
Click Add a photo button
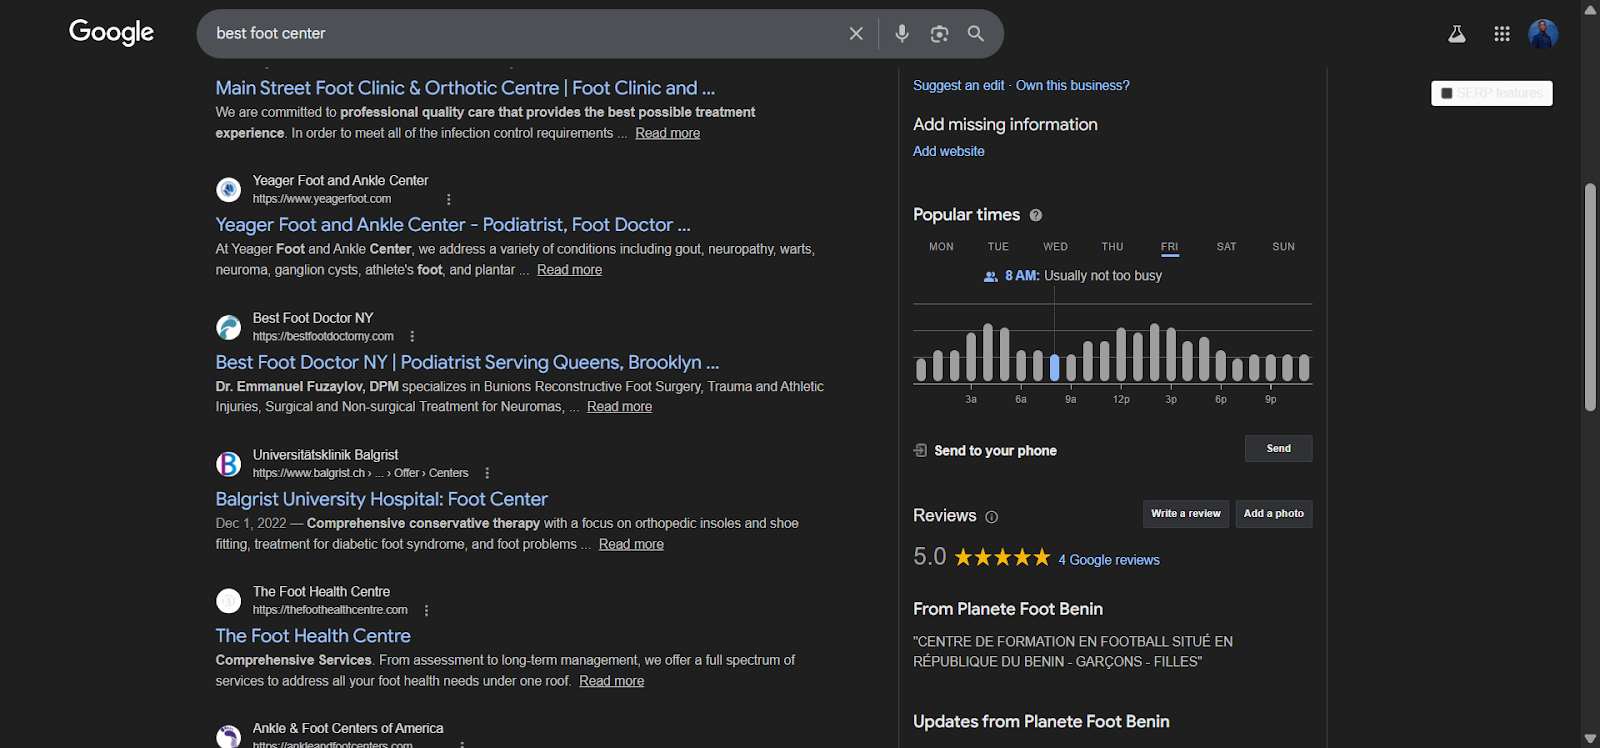[1273, 514]
